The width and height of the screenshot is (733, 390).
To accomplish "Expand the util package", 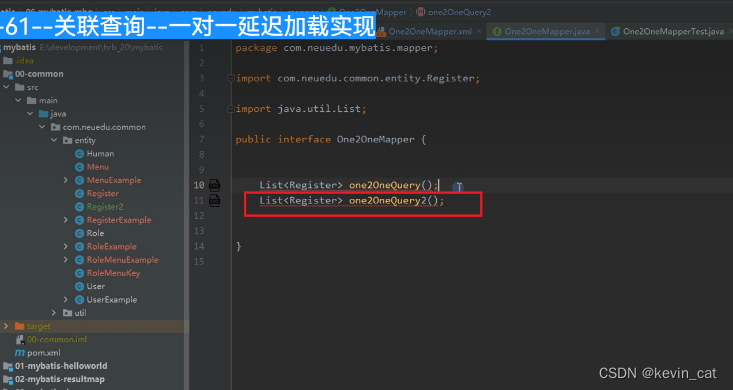I will point(54,313).
